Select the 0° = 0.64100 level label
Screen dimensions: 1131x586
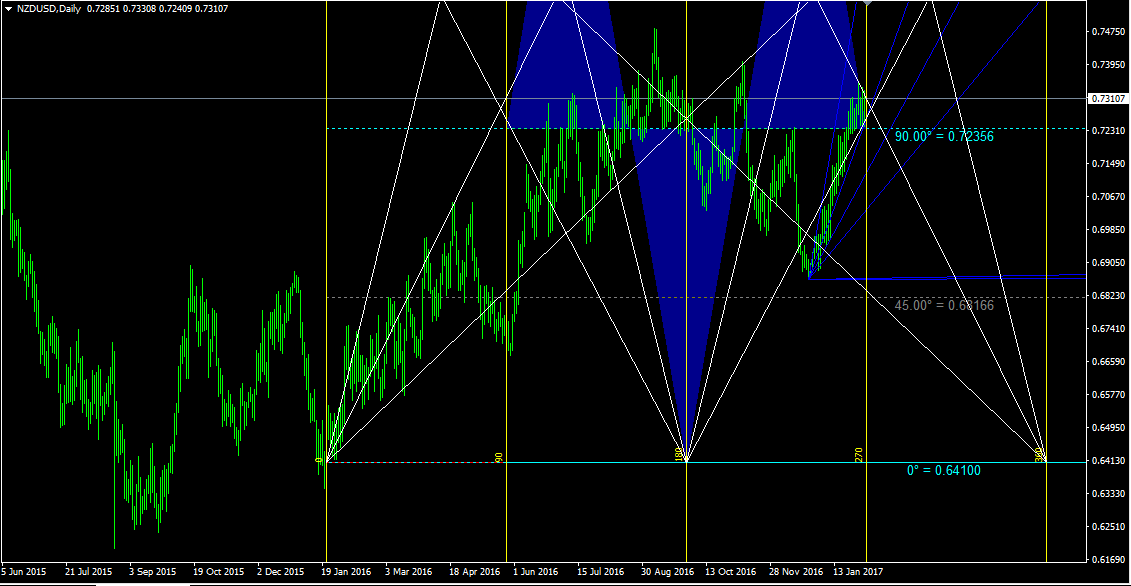(x=943, y=469)
